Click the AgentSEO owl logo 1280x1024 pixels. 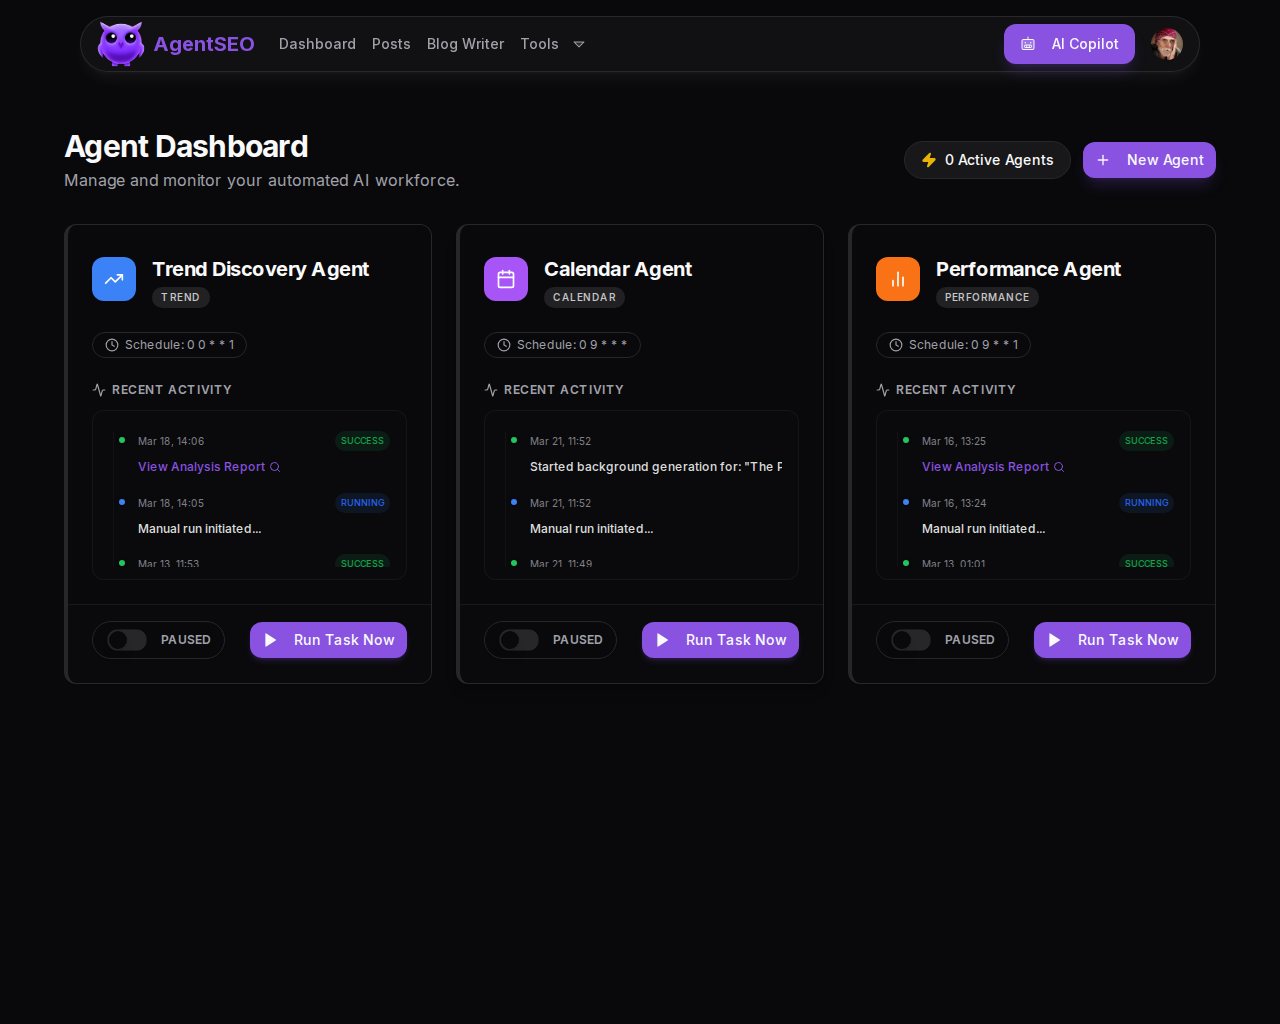119,42
